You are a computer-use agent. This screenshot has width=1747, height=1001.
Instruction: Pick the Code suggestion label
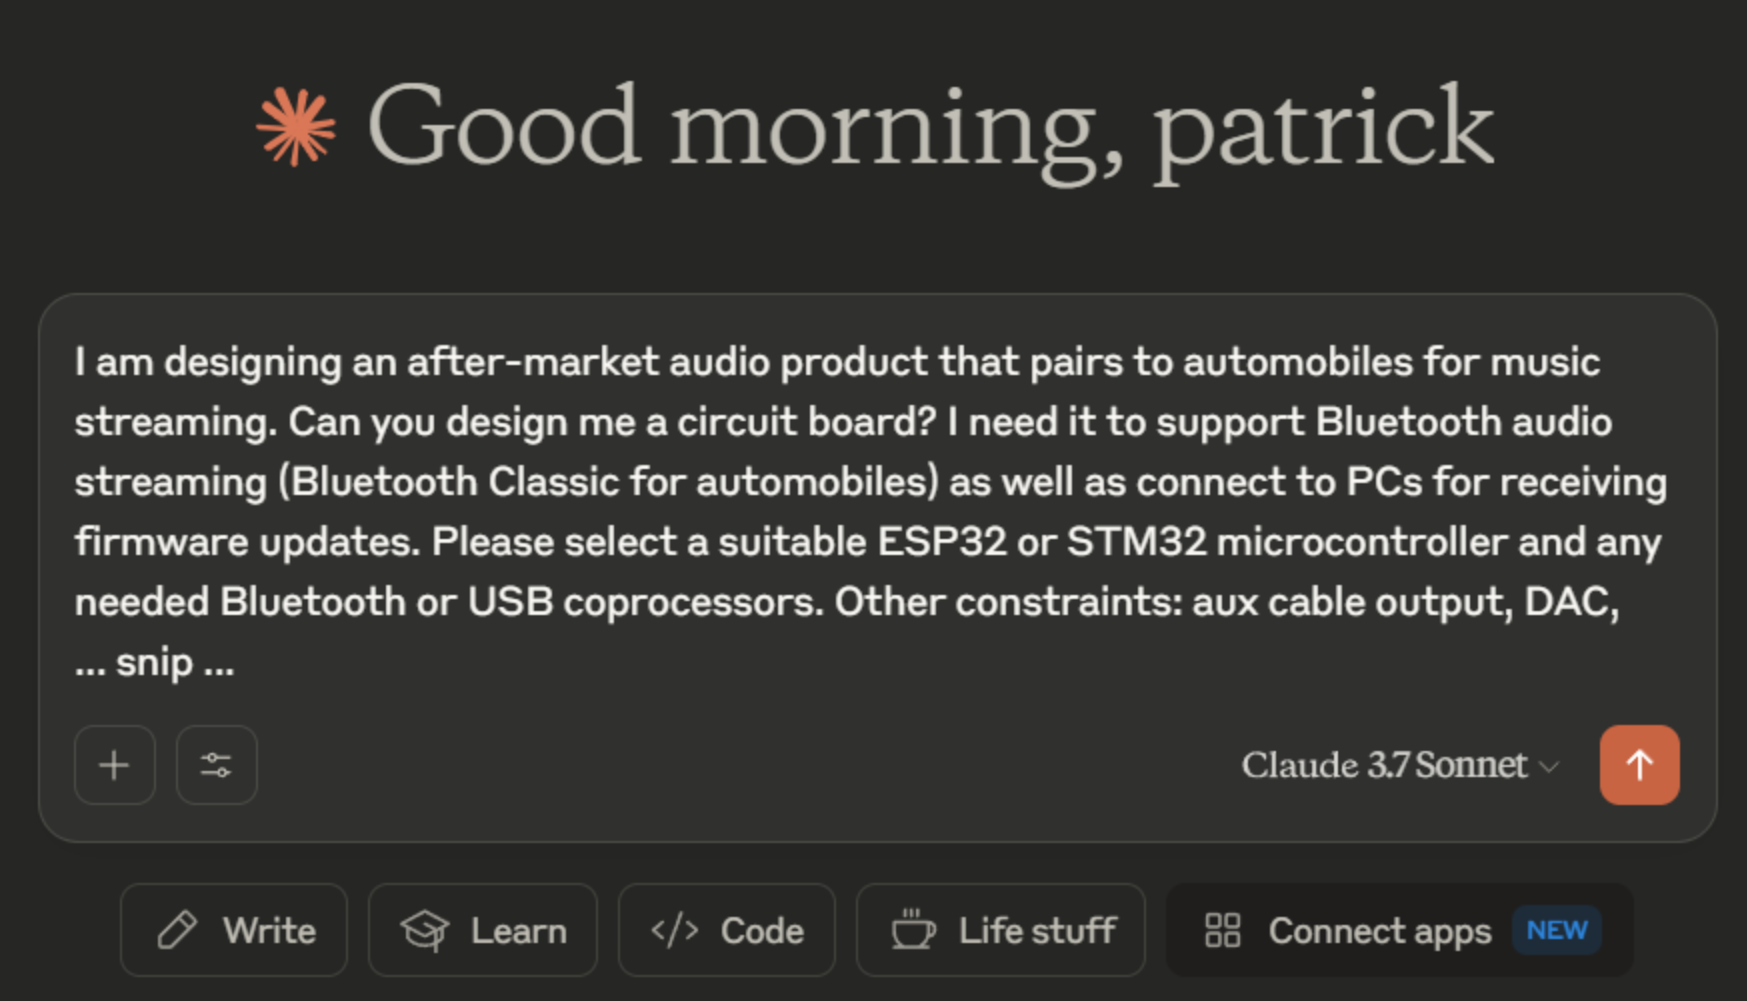762,930
